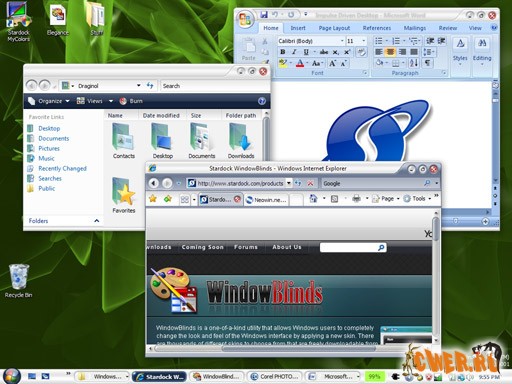Viewport: 512px width, 384px height.
Task: Click the Google search box in IE
Action: pos(372,183)
